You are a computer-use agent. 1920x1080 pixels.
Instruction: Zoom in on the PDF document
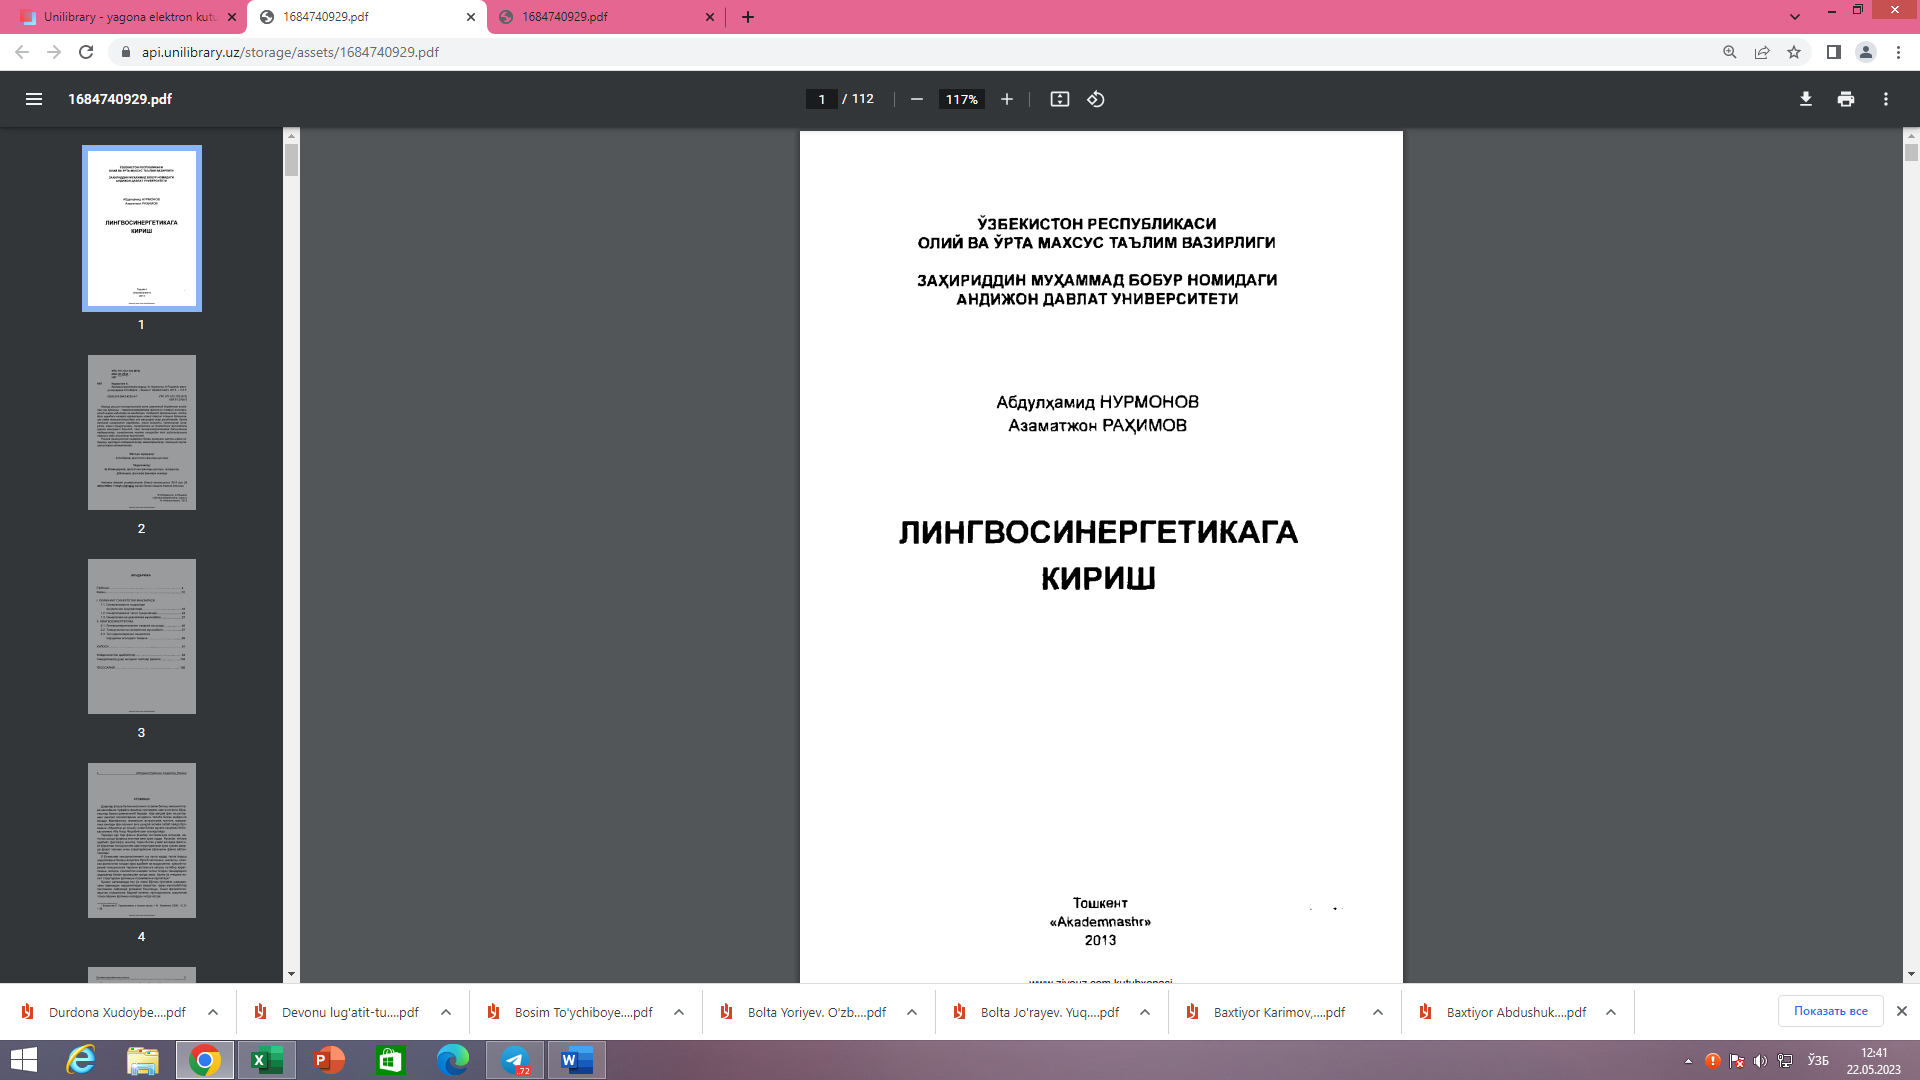click(x=1006, y=99)
